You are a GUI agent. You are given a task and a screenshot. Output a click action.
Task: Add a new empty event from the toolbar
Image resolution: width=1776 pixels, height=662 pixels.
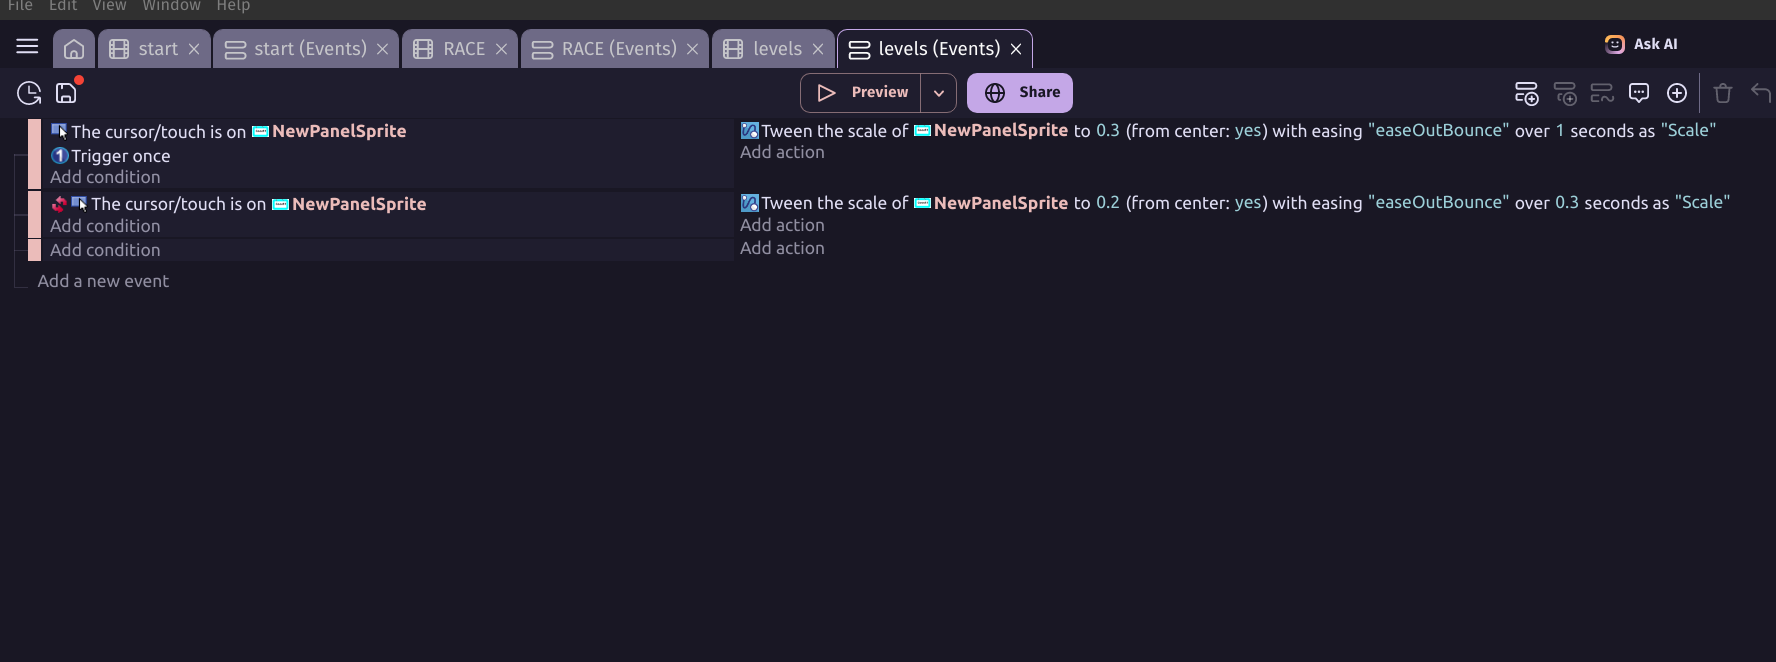click(x=1526, y=93)
